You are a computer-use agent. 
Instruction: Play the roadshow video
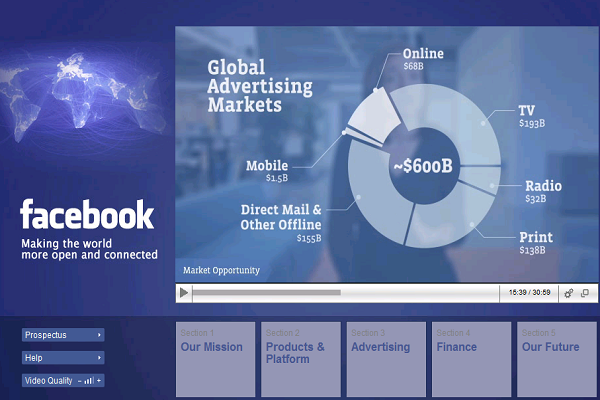point(184,293)
